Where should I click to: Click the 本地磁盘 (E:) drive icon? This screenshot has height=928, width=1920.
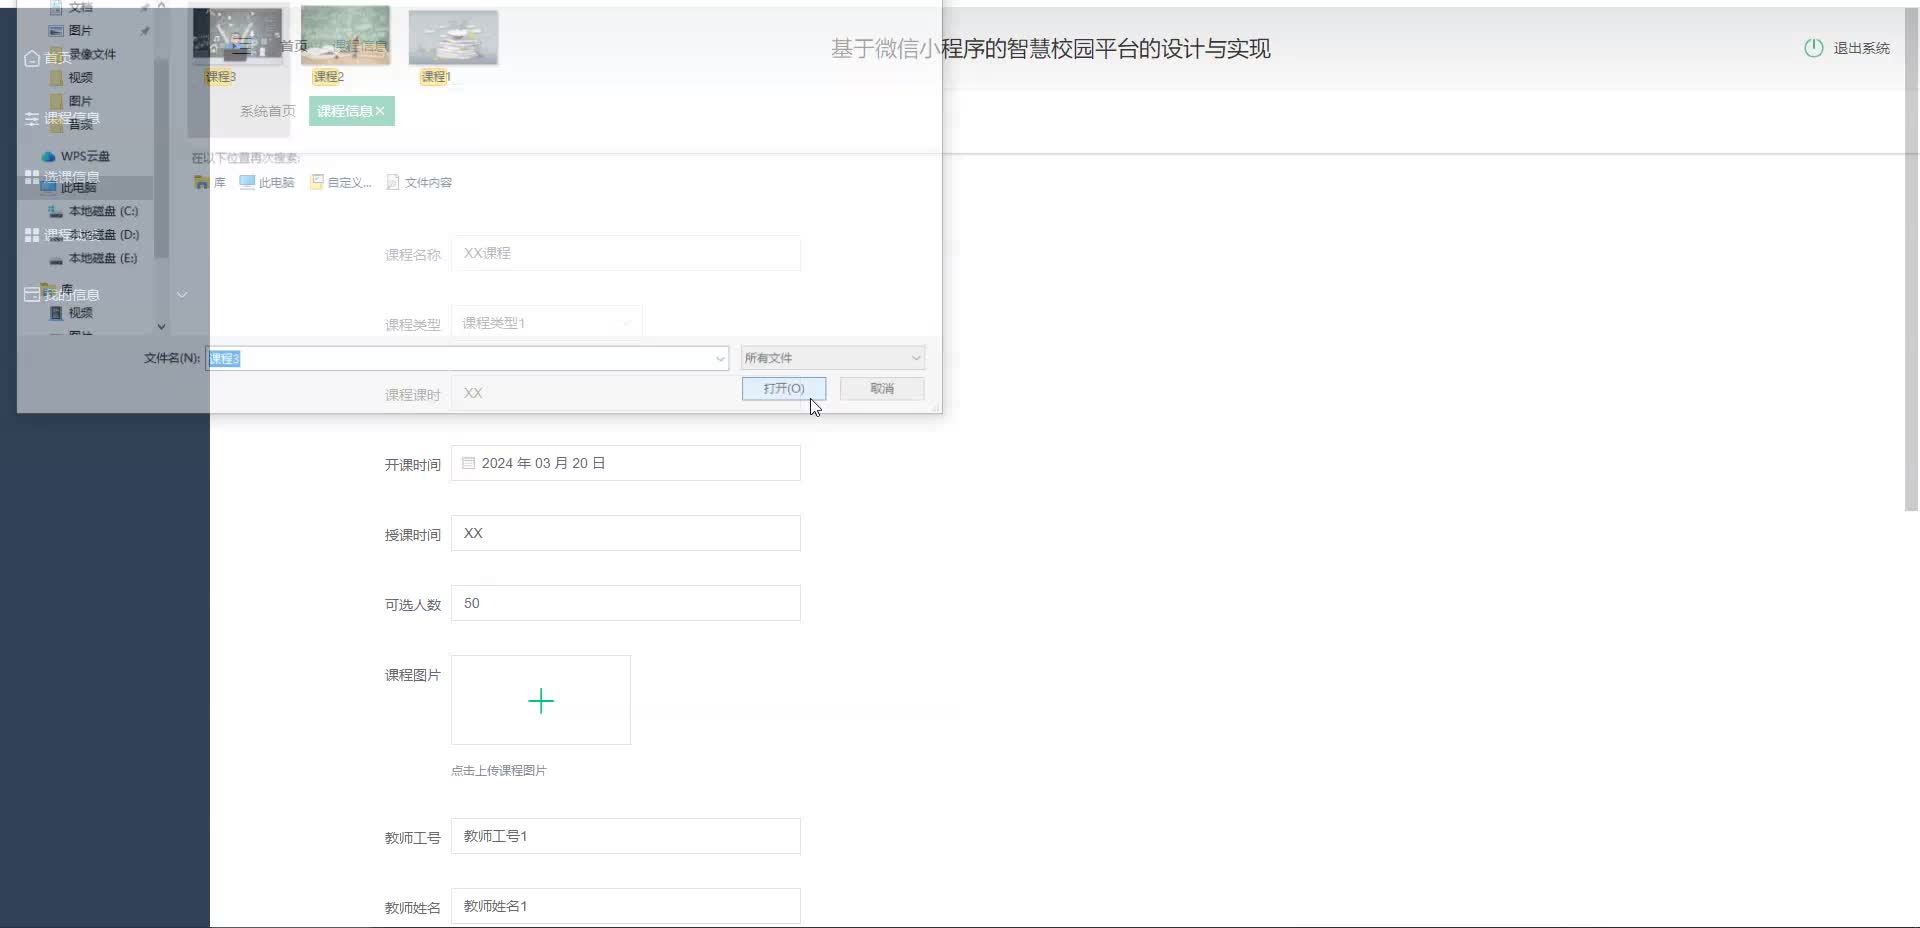pyautogui.click(x=56, y=258)
